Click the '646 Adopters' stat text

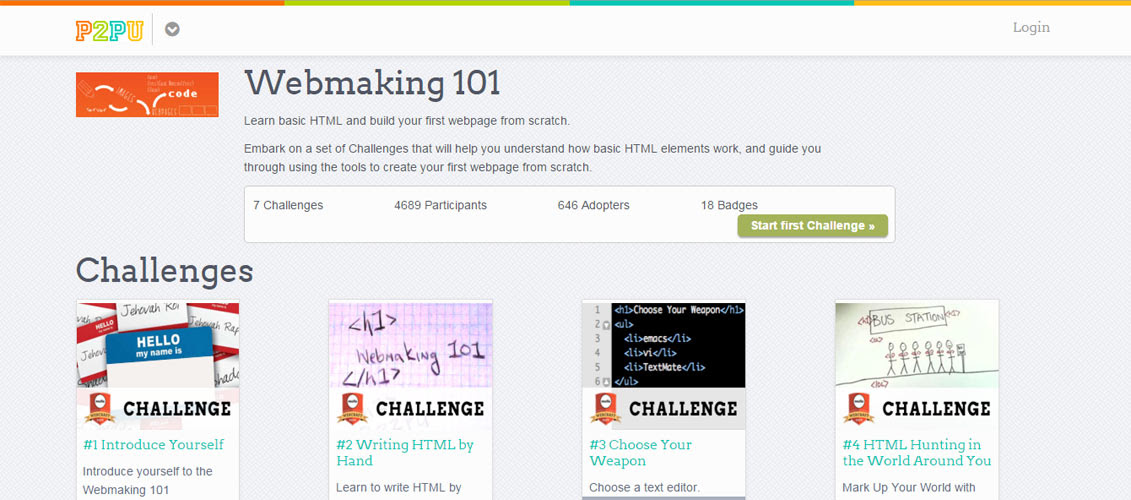(593, 205)
